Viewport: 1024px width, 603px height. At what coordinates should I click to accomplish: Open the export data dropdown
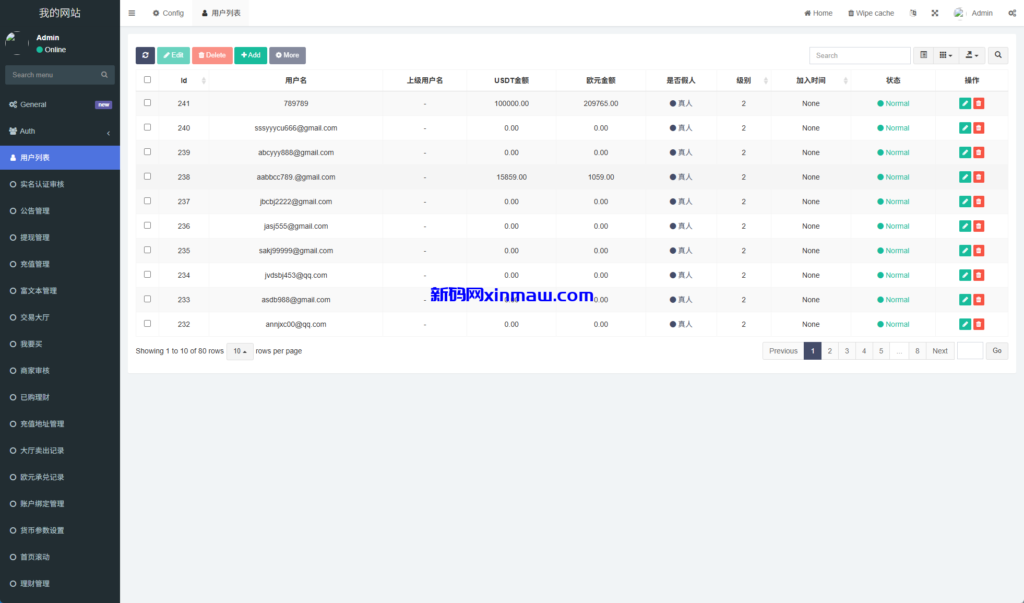pyautogui.click(x=972, y=55)
